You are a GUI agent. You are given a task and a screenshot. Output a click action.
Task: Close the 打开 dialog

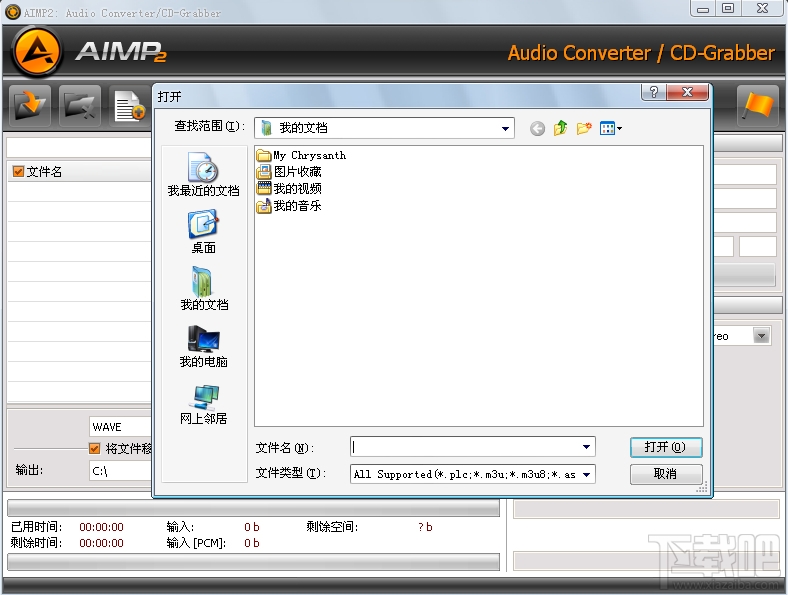click(x=687, y=92)
